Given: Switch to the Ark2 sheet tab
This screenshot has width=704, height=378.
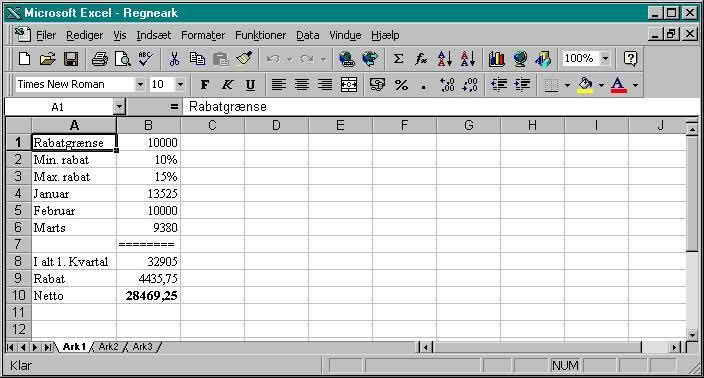Looking at the screenshot, I should (x=108, y=347).
